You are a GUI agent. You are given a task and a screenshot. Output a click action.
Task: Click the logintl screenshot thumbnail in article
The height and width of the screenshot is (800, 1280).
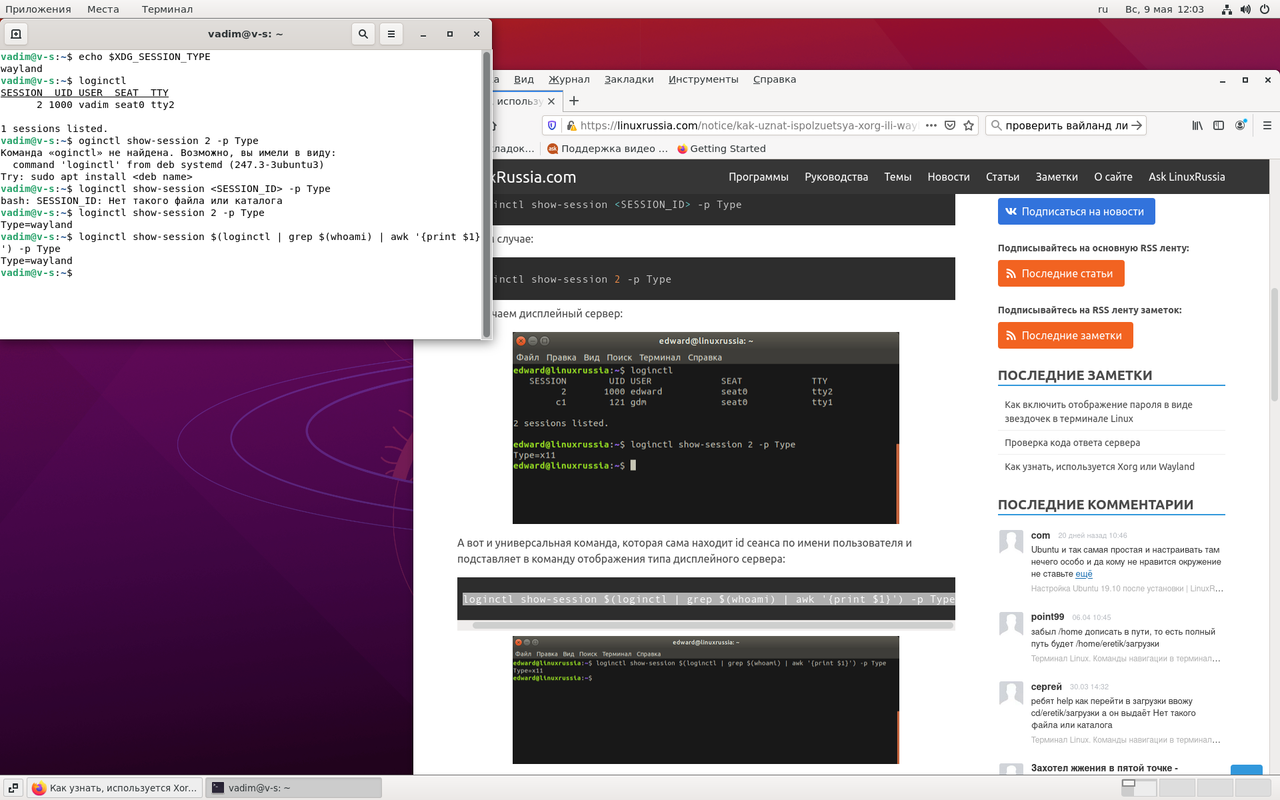point(705,428)
